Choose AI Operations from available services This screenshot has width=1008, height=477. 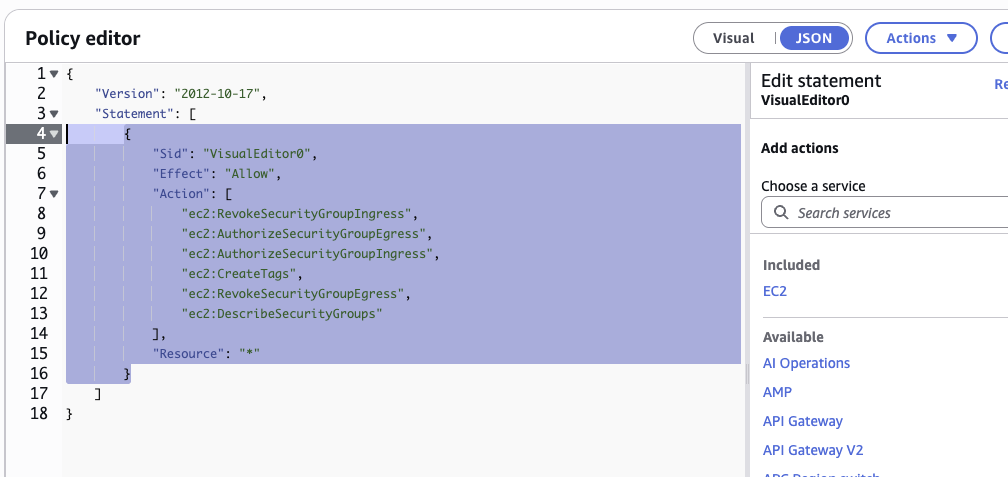pos(806,363)
